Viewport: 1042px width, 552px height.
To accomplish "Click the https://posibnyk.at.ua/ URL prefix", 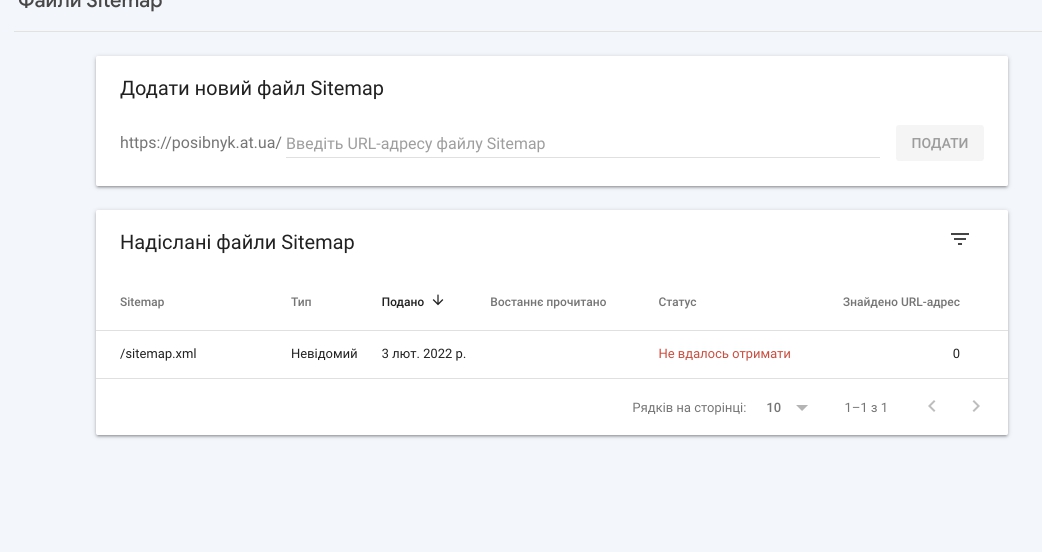I will coord(200,143).
